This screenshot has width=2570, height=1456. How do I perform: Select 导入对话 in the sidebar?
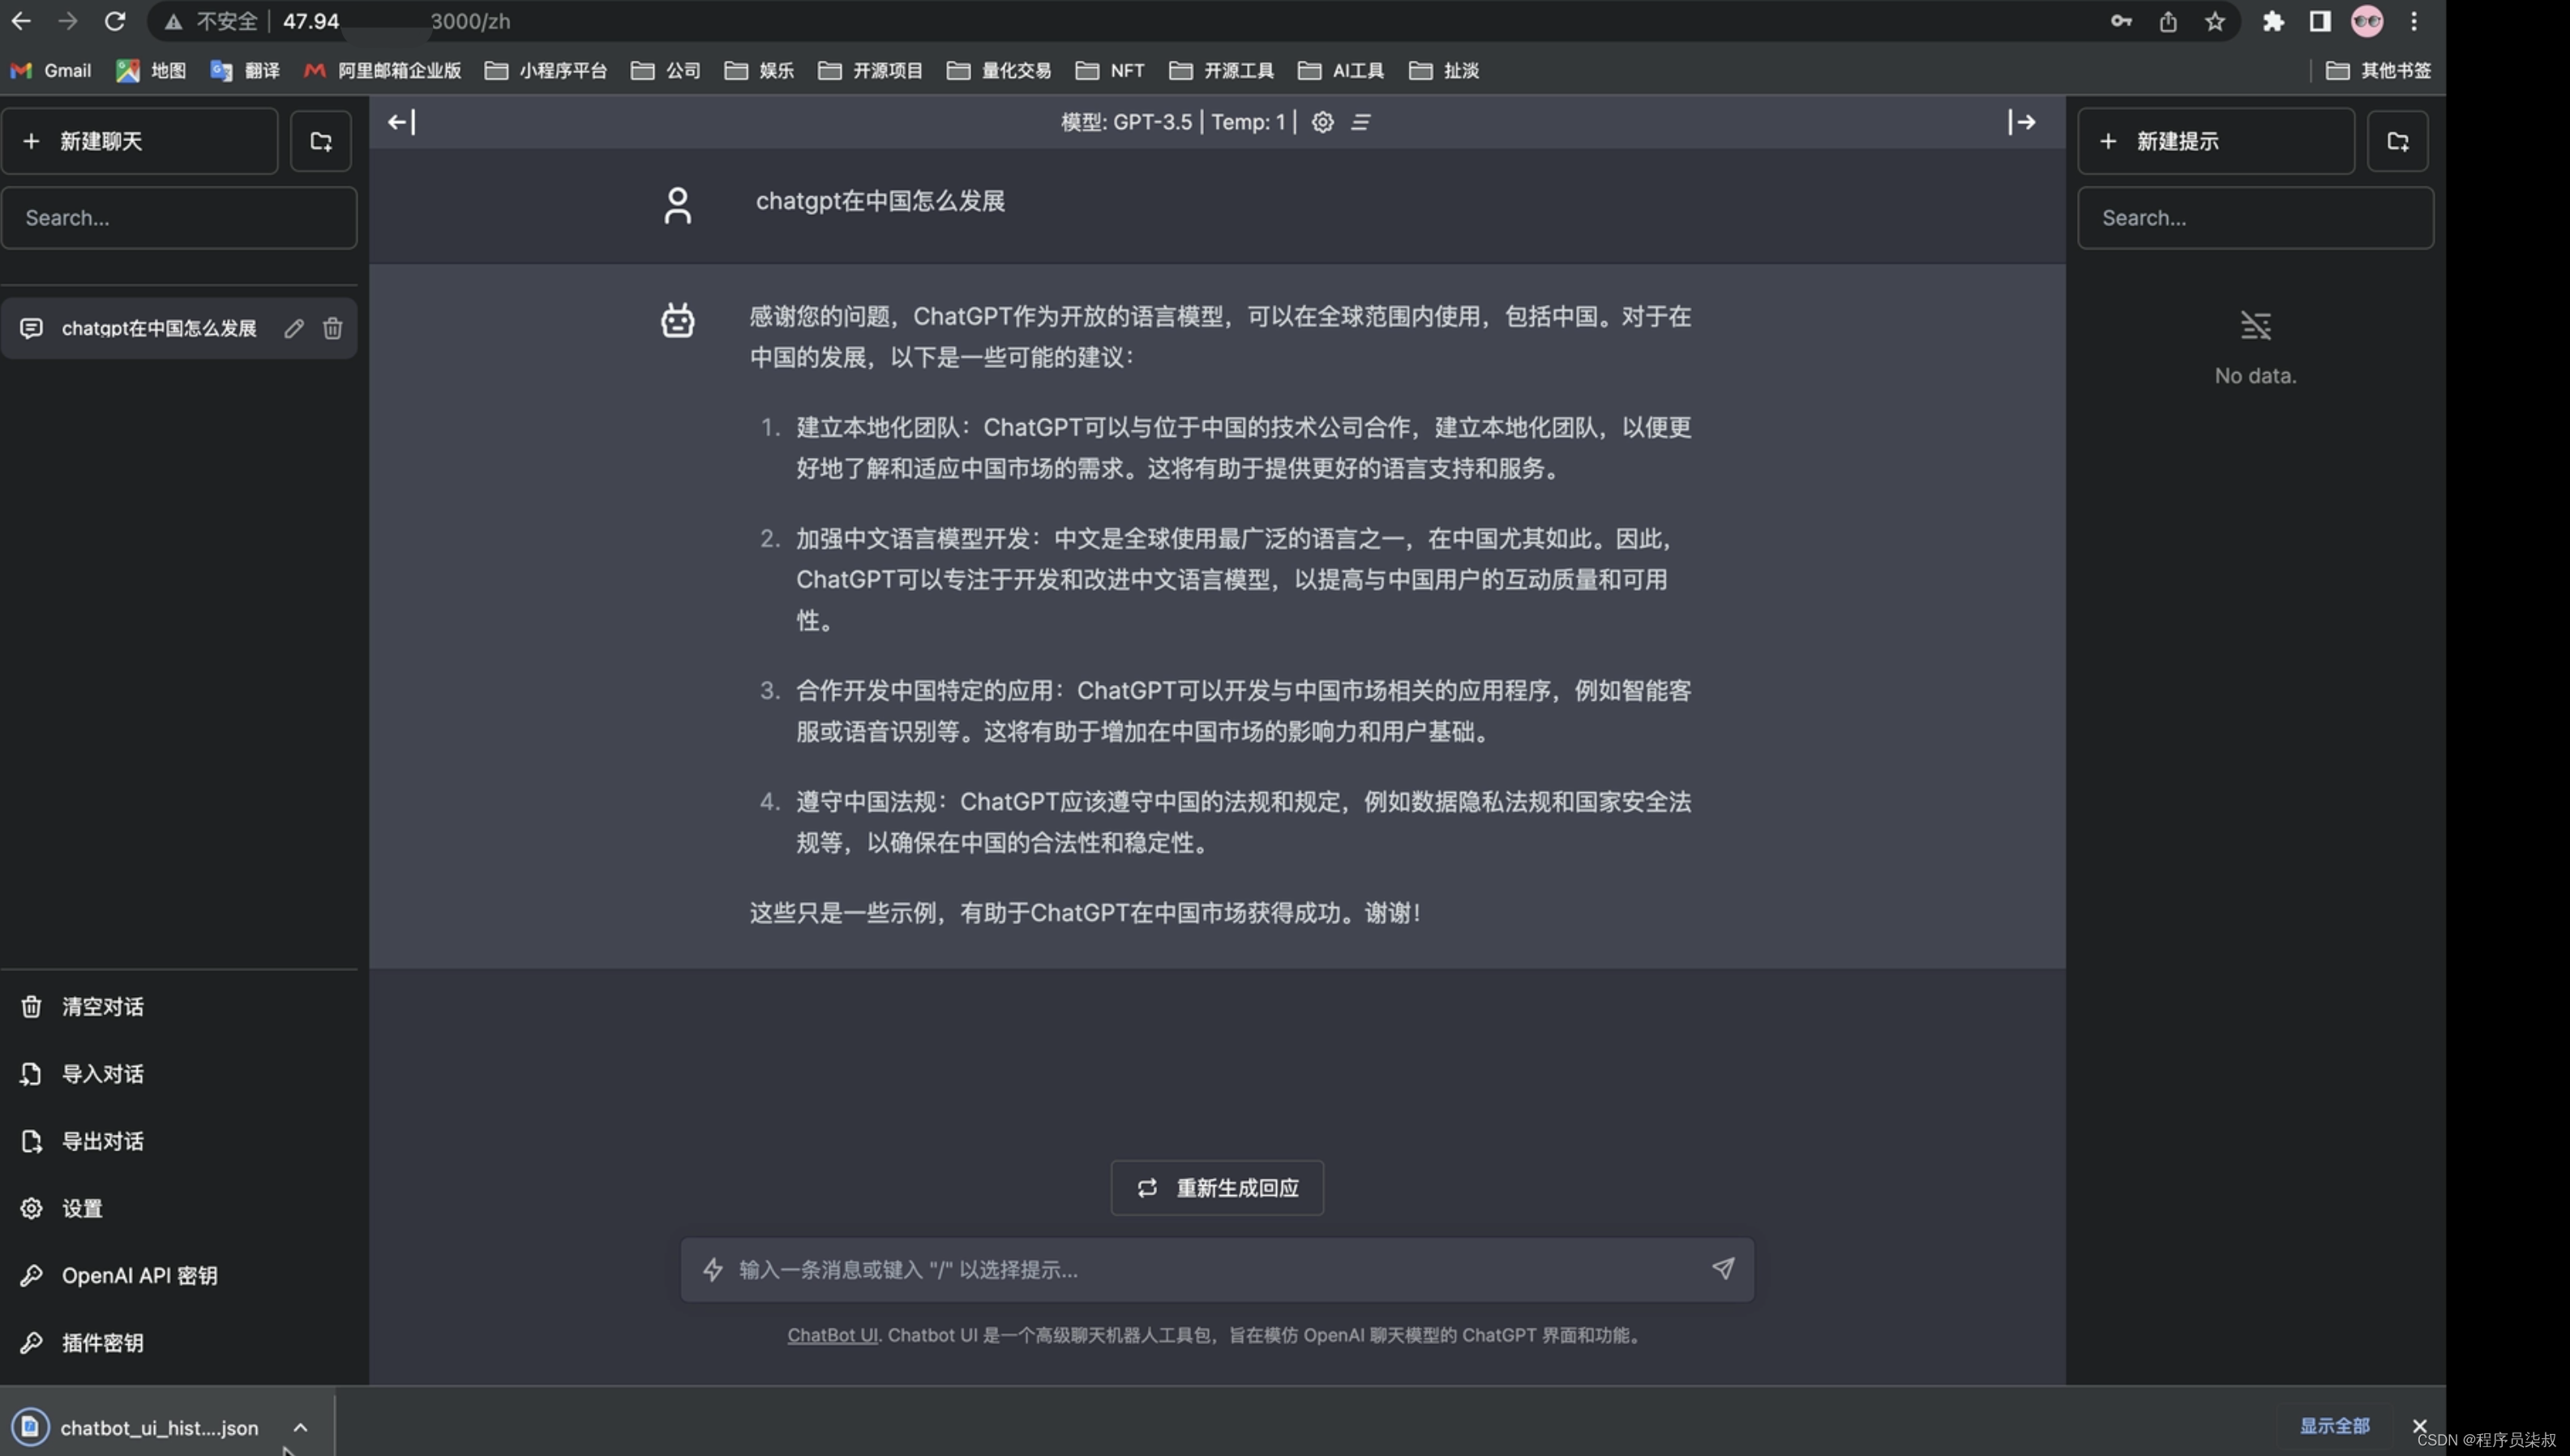coord(179,1074)
